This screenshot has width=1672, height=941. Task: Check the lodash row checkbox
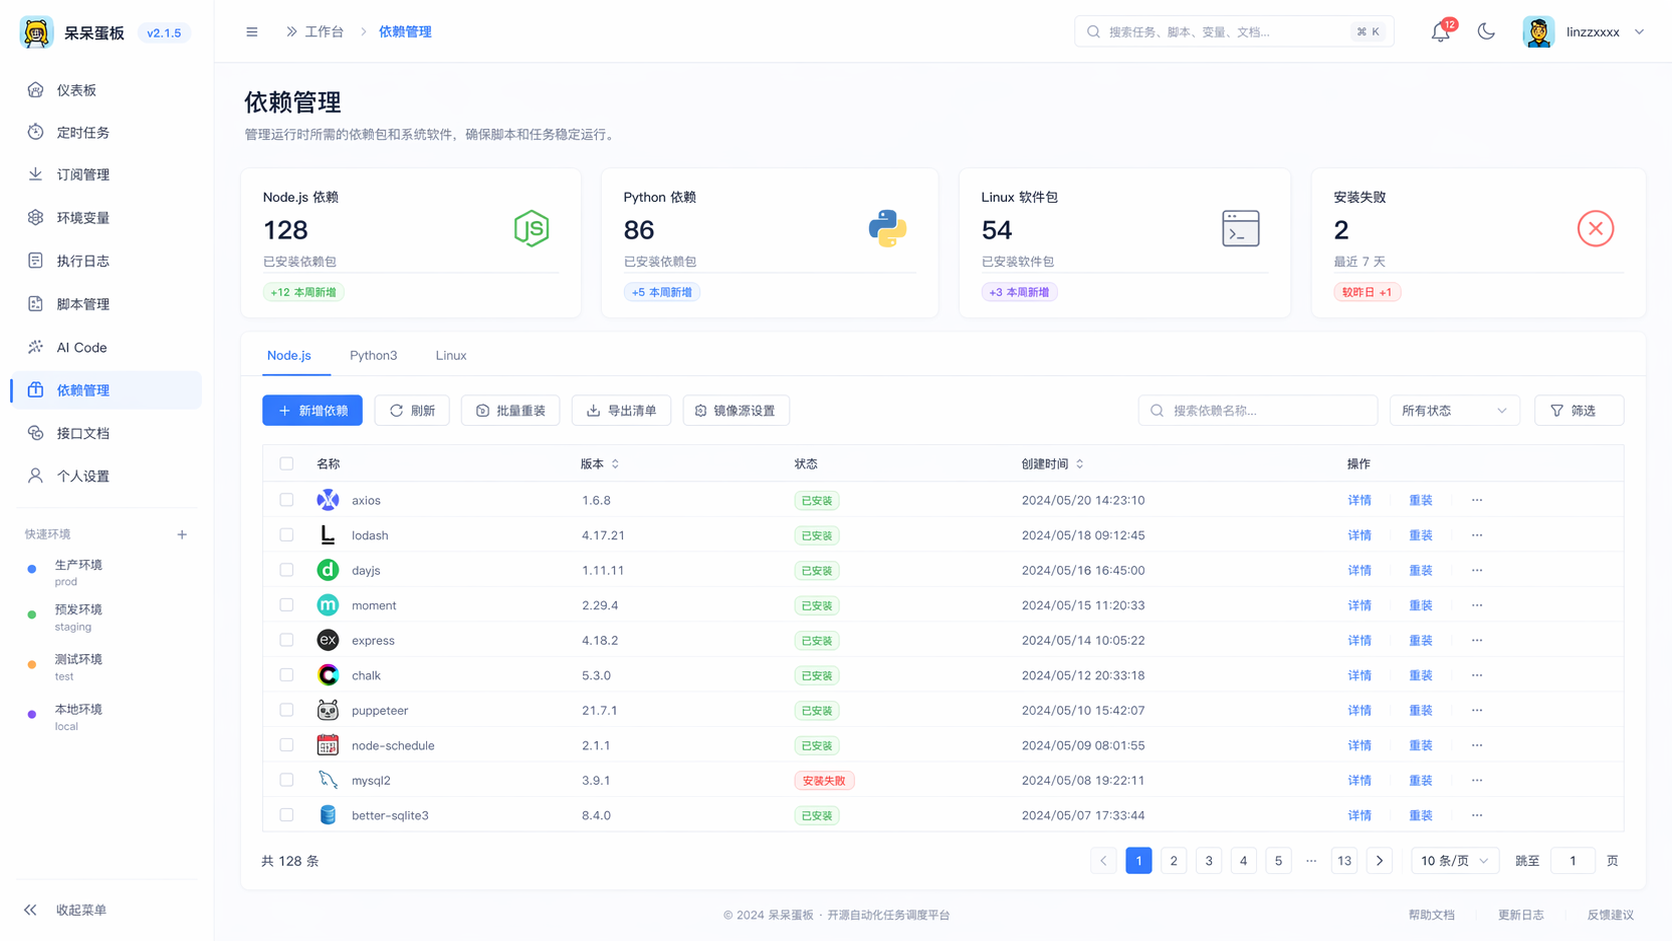point(287,535)
